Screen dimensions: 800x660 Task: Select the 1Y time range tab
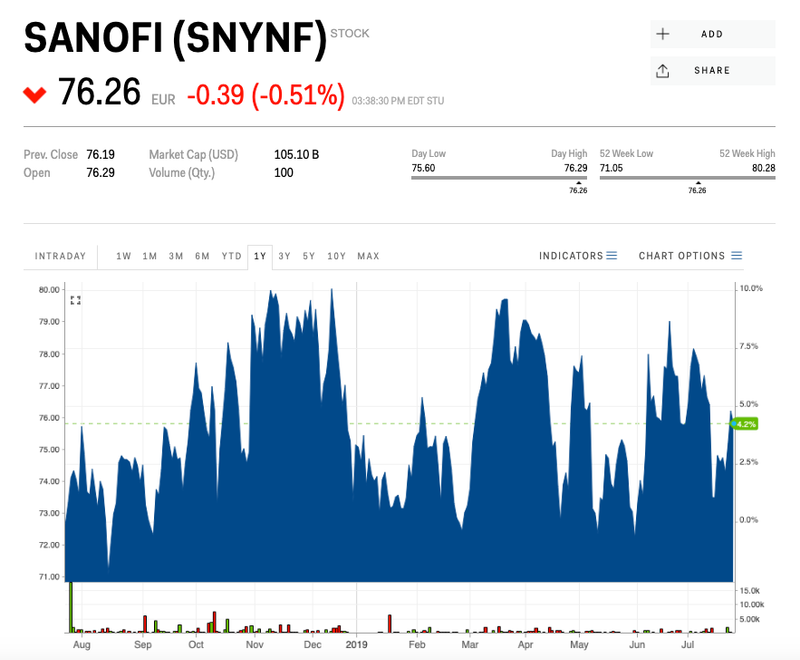260,256
